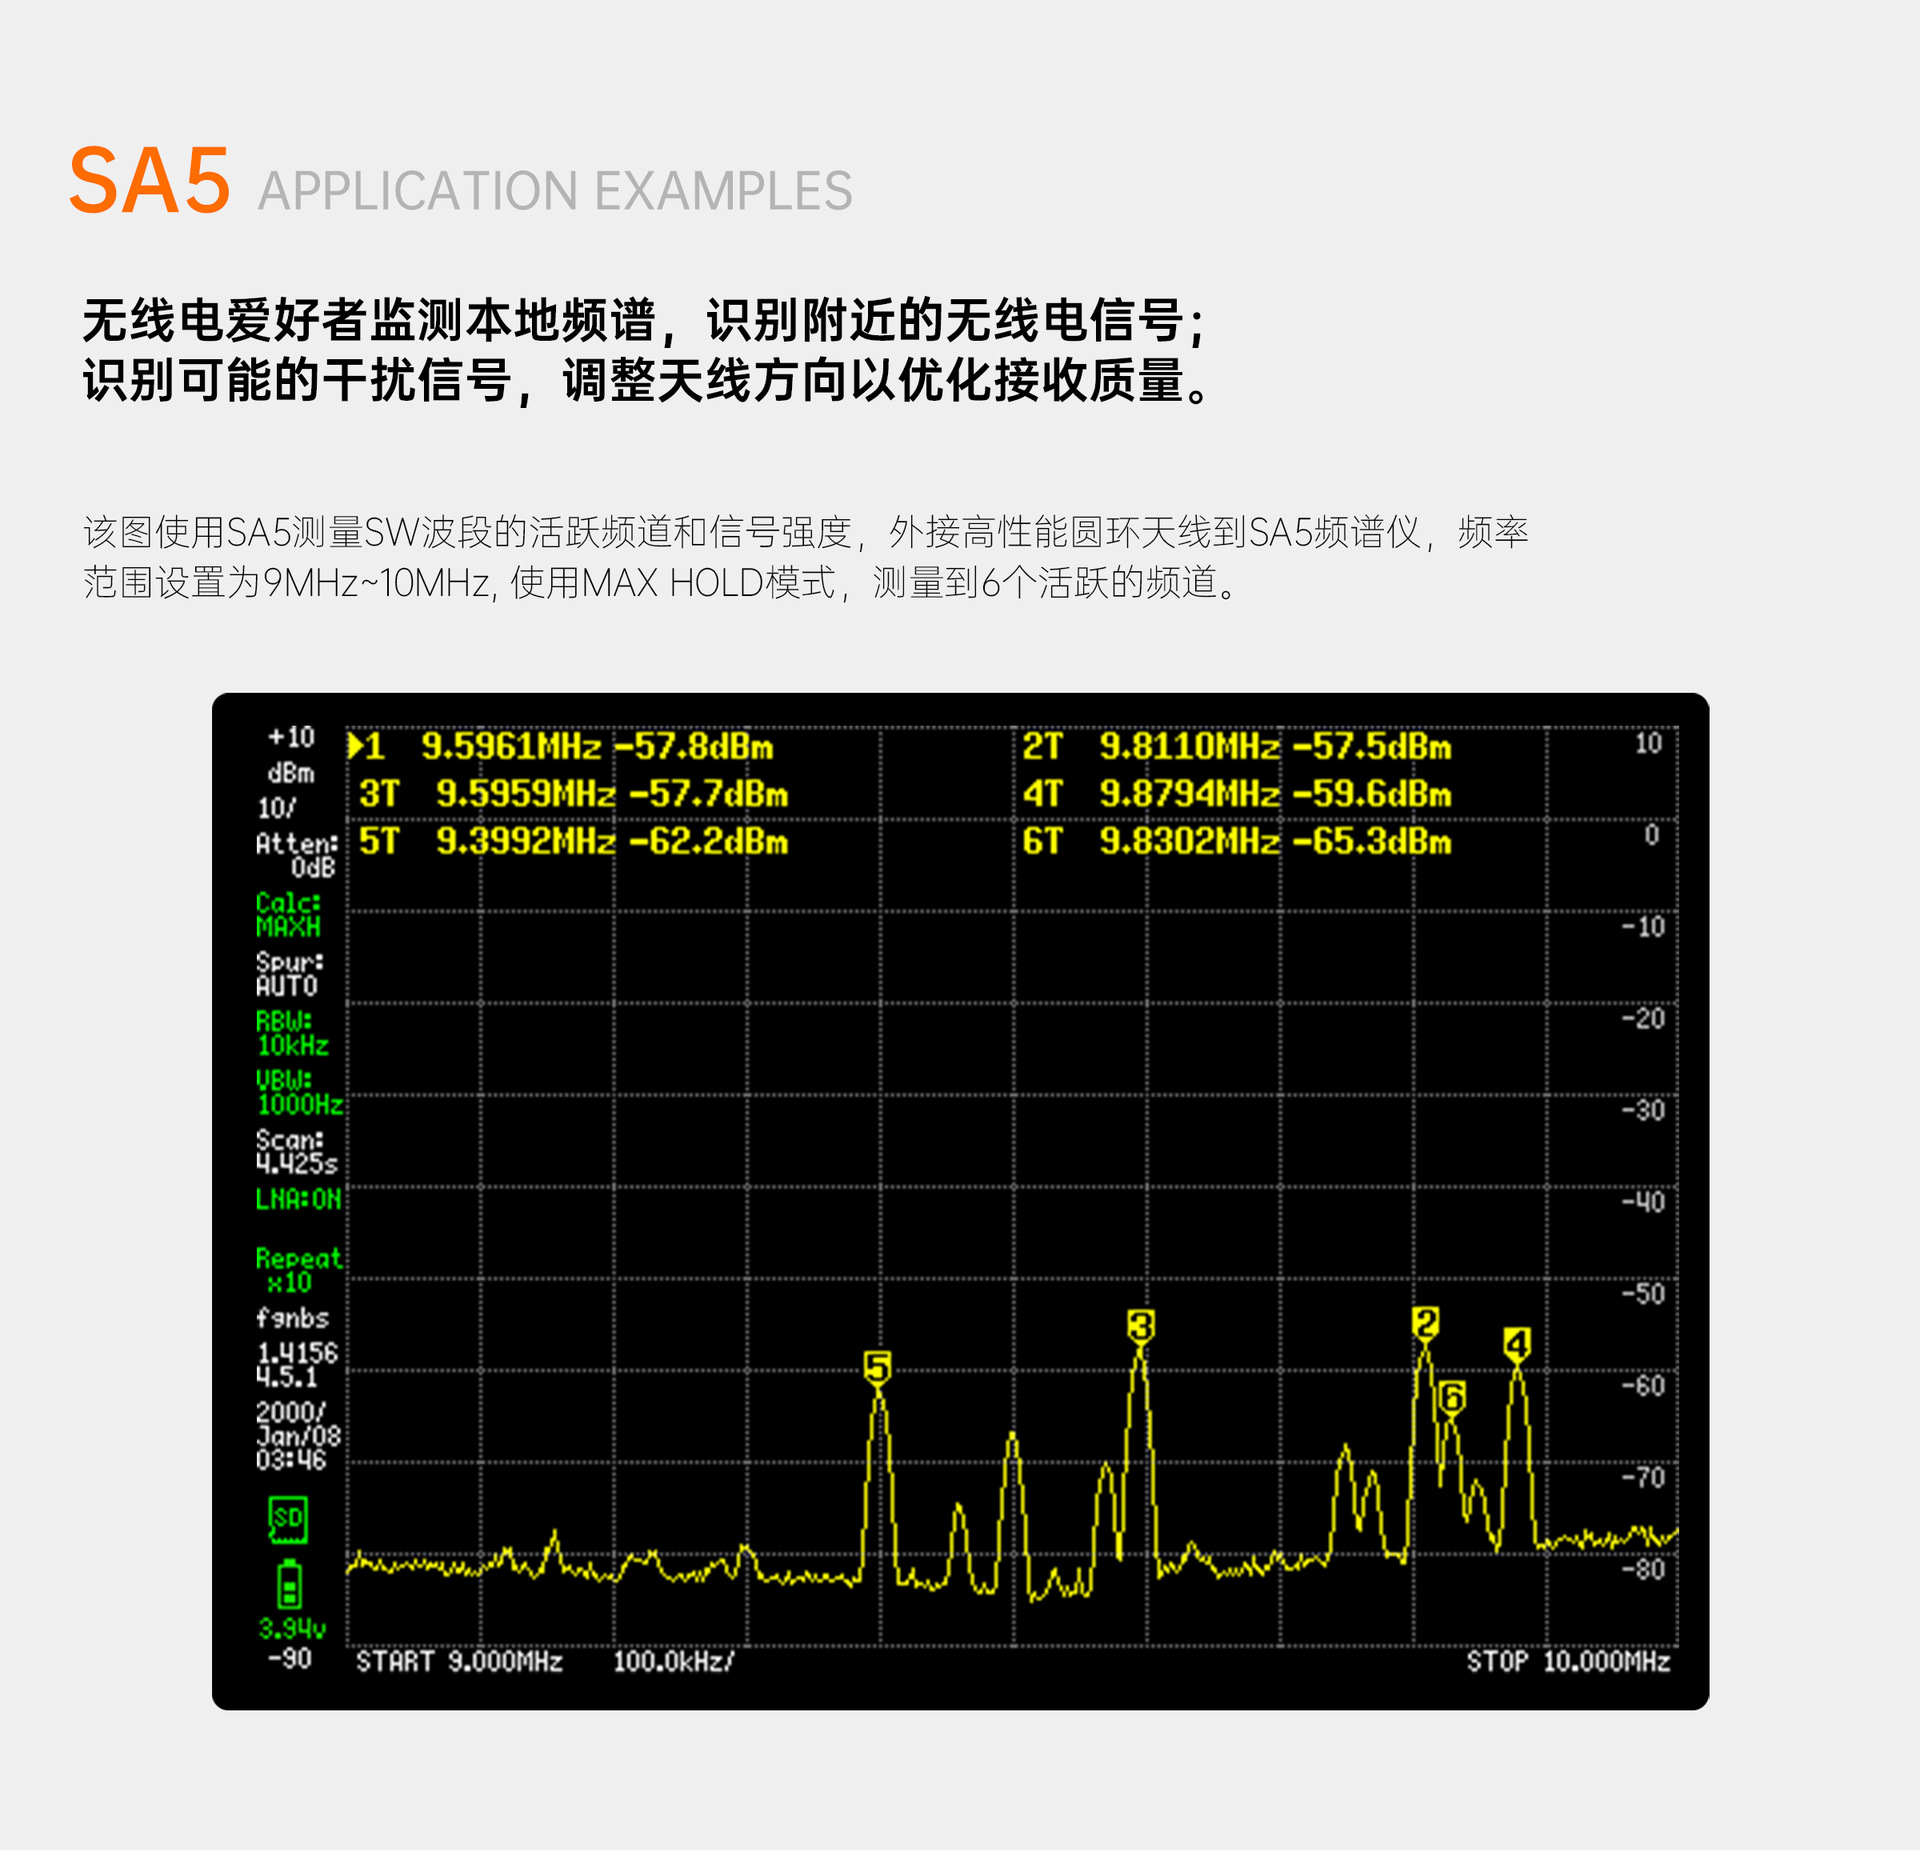Click the STOP 10.000MHz label

point(1567,1661)
